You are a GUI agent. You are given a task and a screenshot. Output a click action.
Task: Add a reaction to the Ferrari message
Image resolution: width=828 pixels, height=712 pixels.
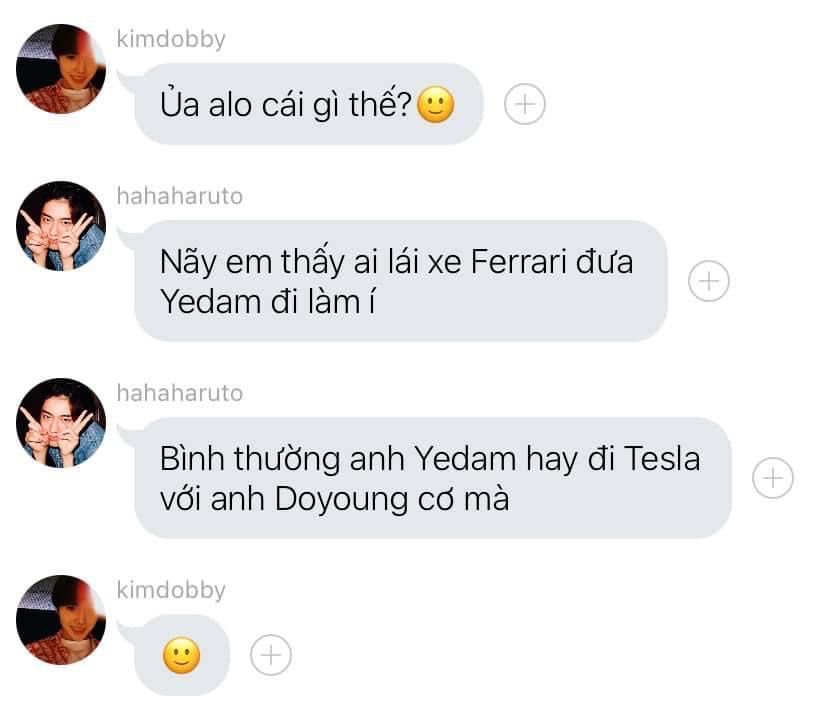[709, 282]
